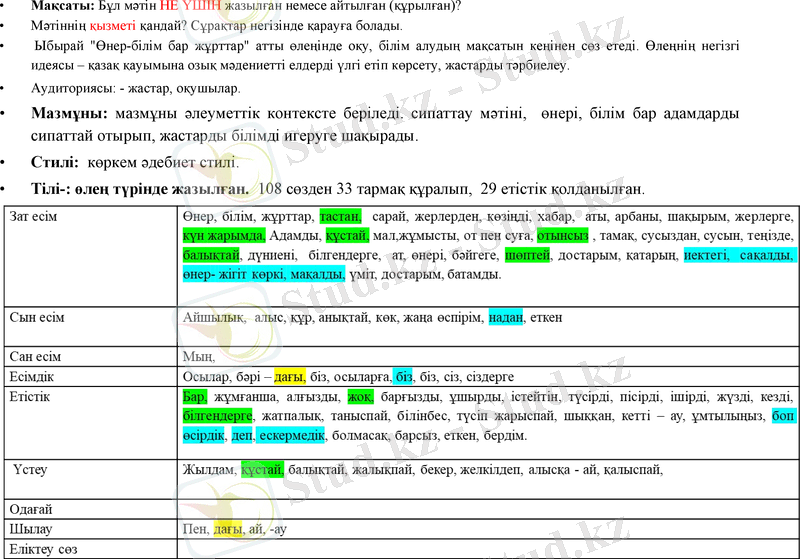Click the green highlighted word "тастан"
Image resolution: width=800 pixels, height=559 pixels.
point(339,217)
